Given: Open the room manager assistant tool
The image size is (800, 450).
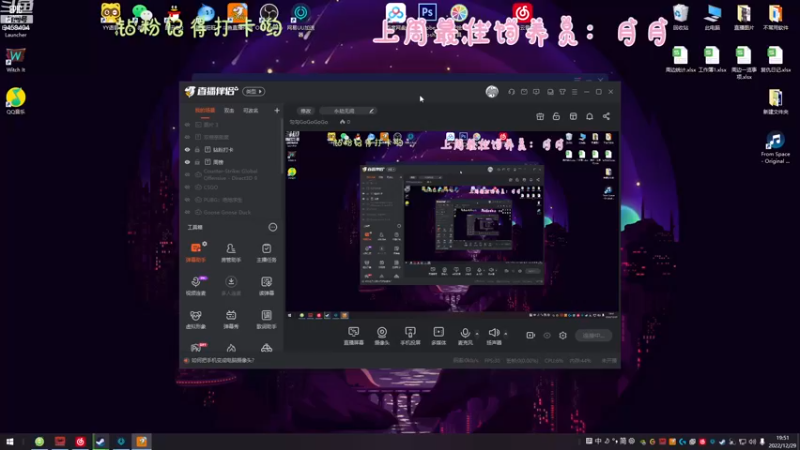Looking at the screenshot, I should click(x=231, y=252).
